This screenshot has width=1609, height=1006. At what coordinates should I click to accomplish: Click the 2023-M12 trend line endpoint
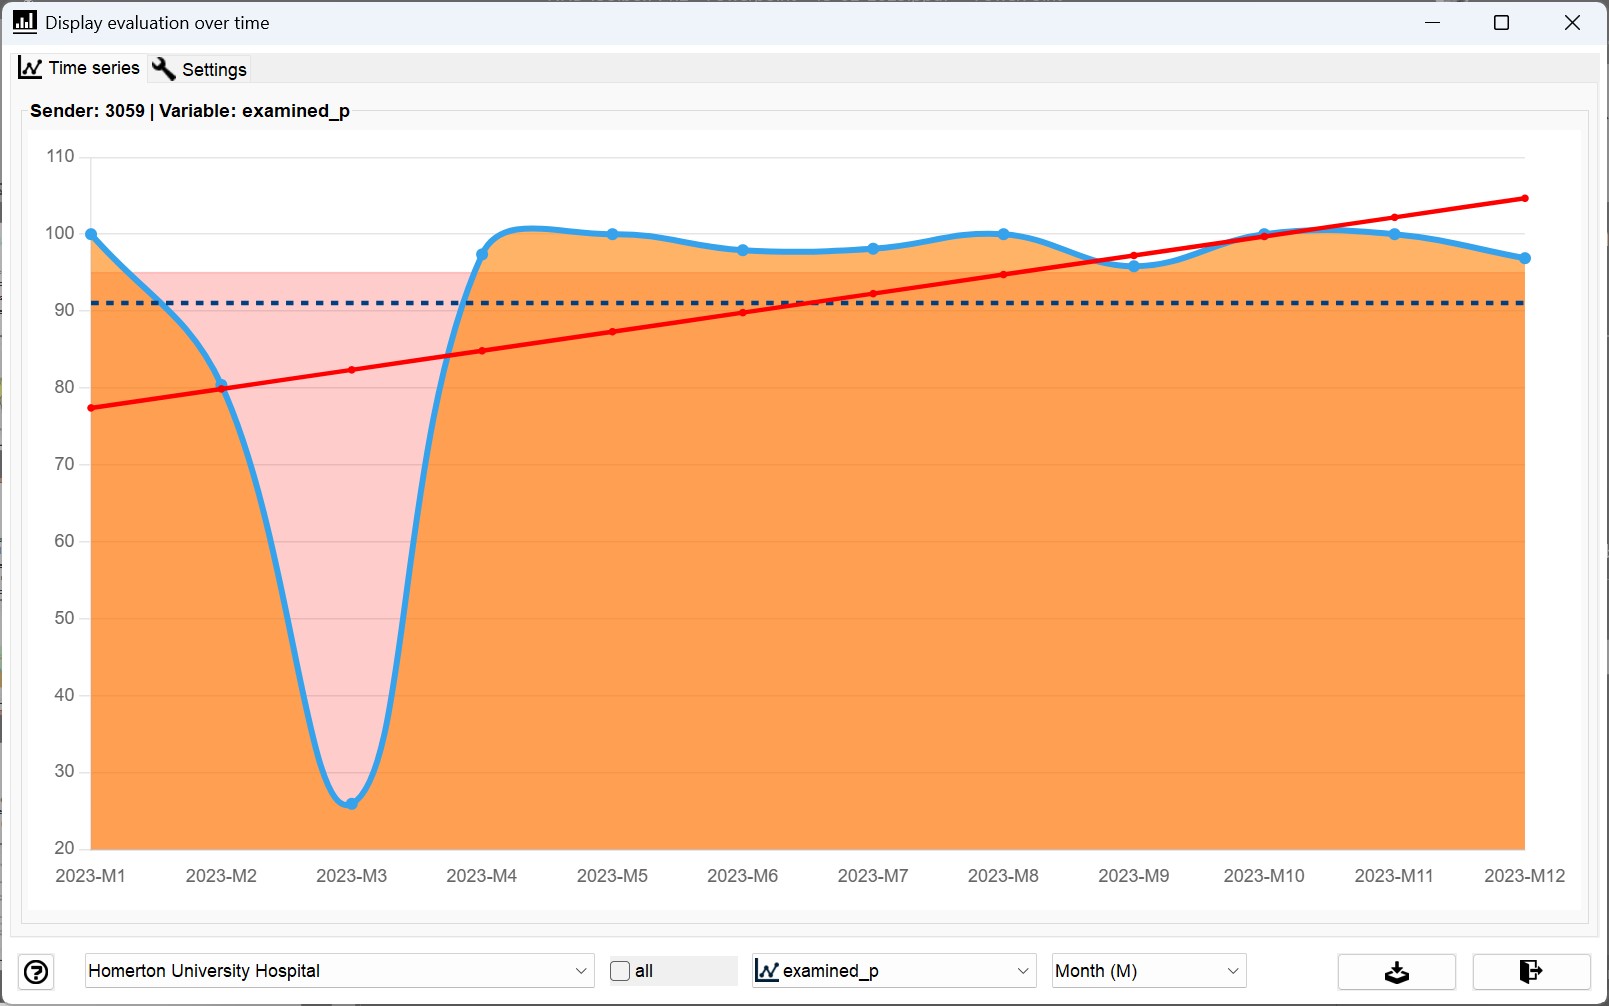[x=1525, y=198]
